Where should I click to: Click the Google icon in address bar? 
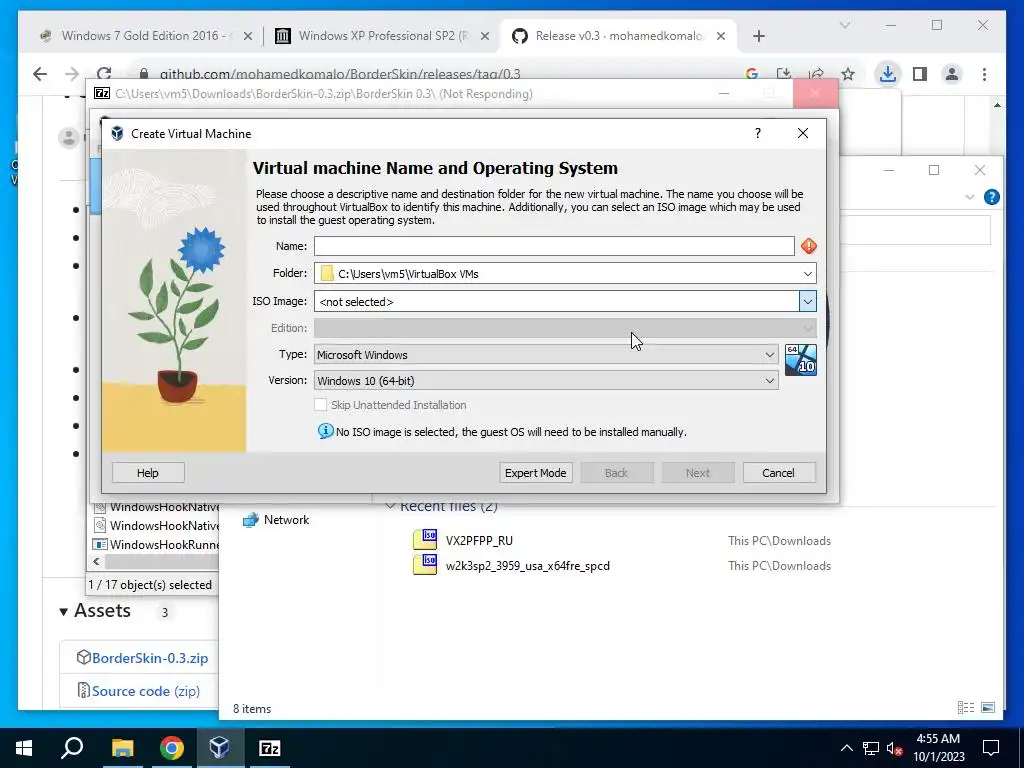752,74
